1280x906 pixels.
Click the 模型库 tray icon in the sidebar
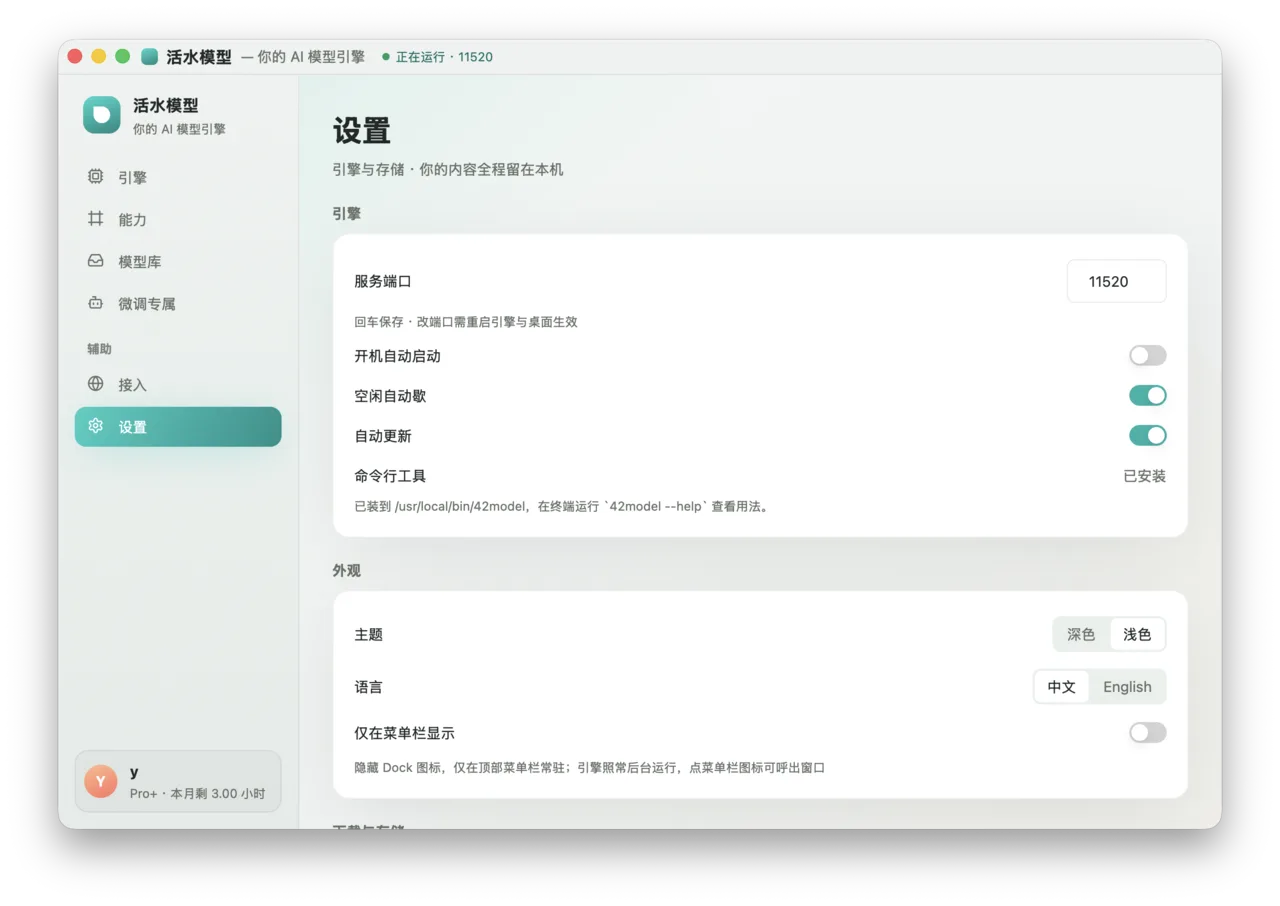pos(95,260)
